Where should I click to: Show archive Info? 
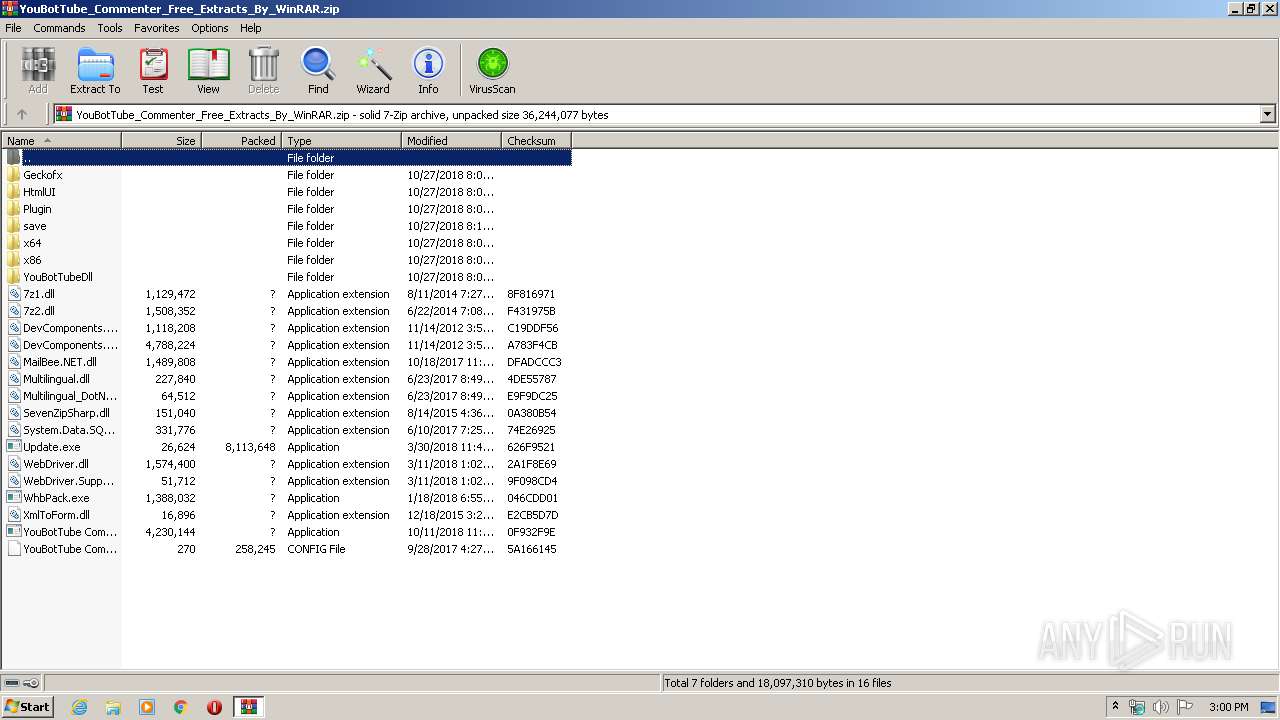(x=428, y=71)
